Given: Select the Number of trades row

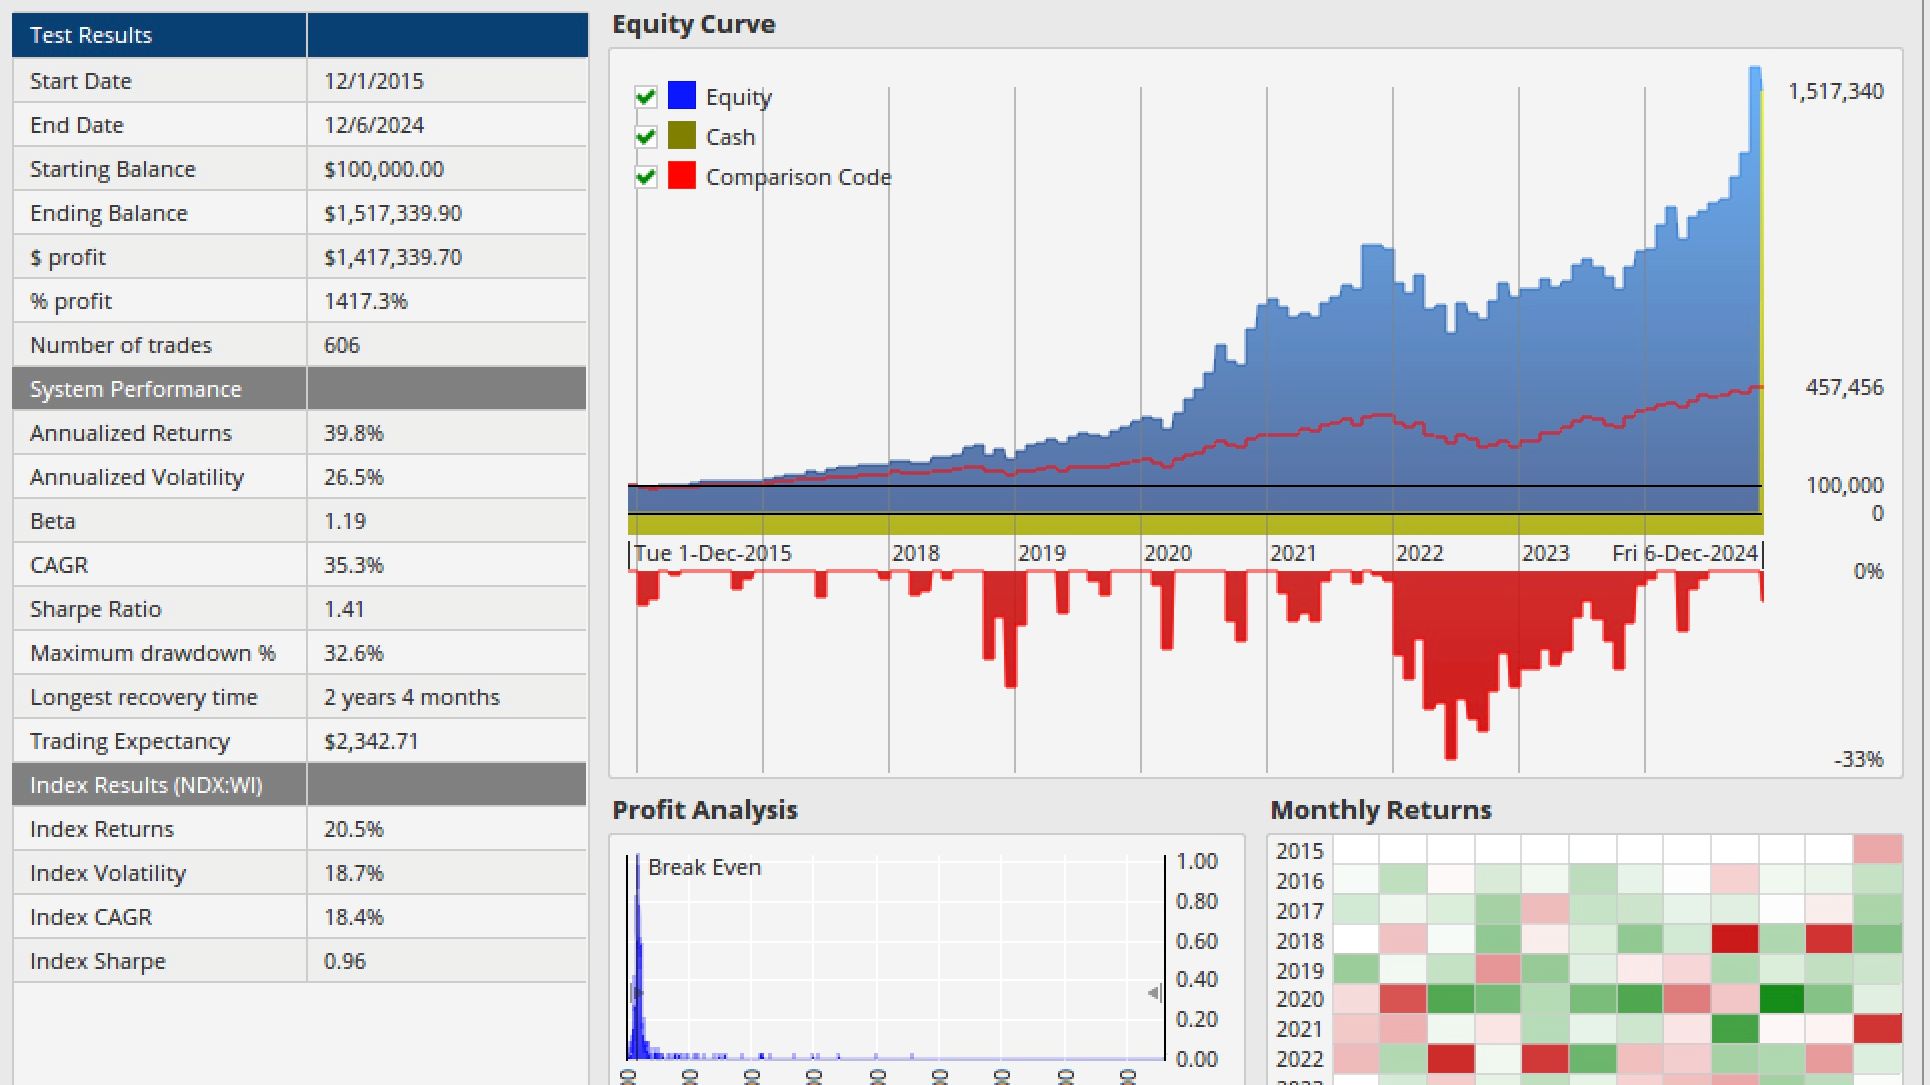Looking at the screenshot, I should [x=120, y=345].
